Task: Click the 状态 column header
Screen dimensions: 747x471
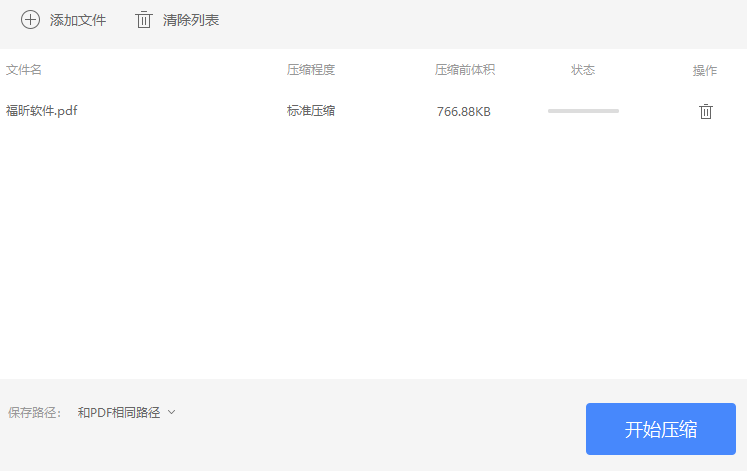Action: click(x=583, y=70)
